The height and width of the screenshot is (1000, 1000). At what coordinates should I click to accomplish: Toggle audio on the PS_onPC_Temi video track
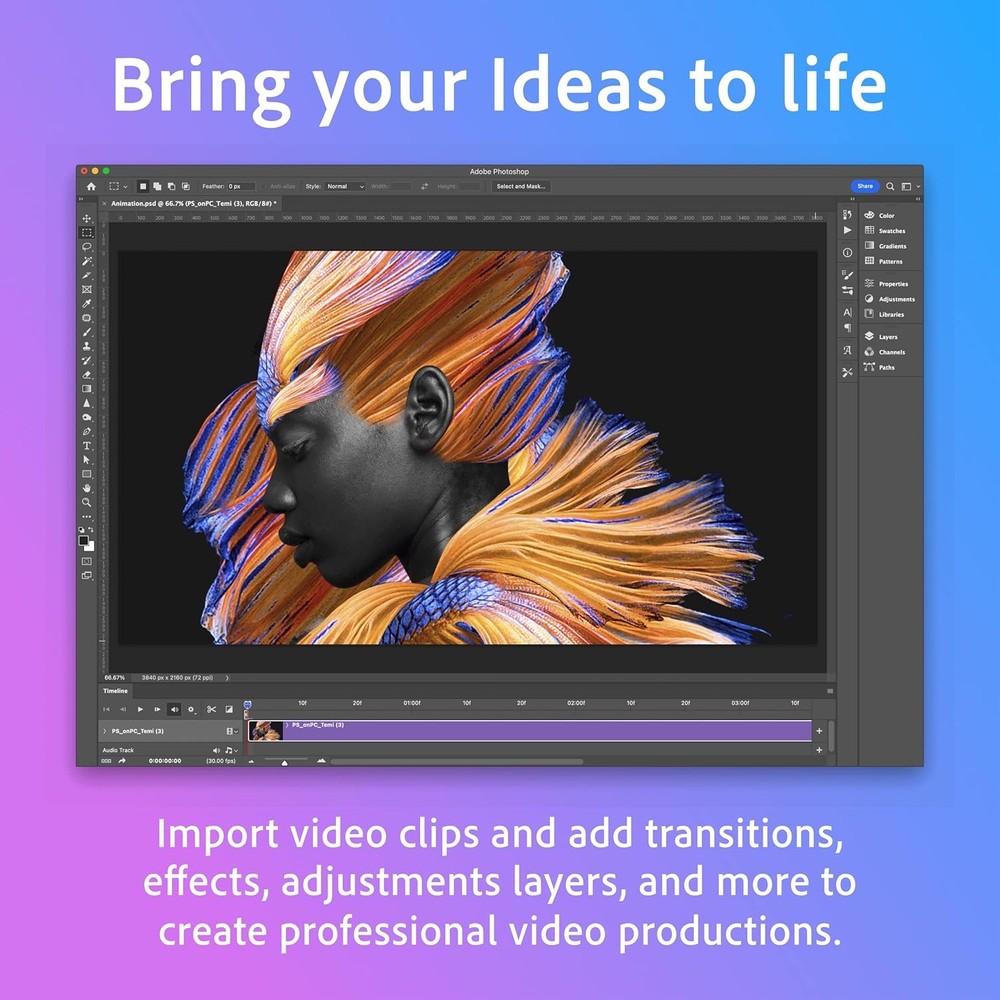(x=231, y=731)
